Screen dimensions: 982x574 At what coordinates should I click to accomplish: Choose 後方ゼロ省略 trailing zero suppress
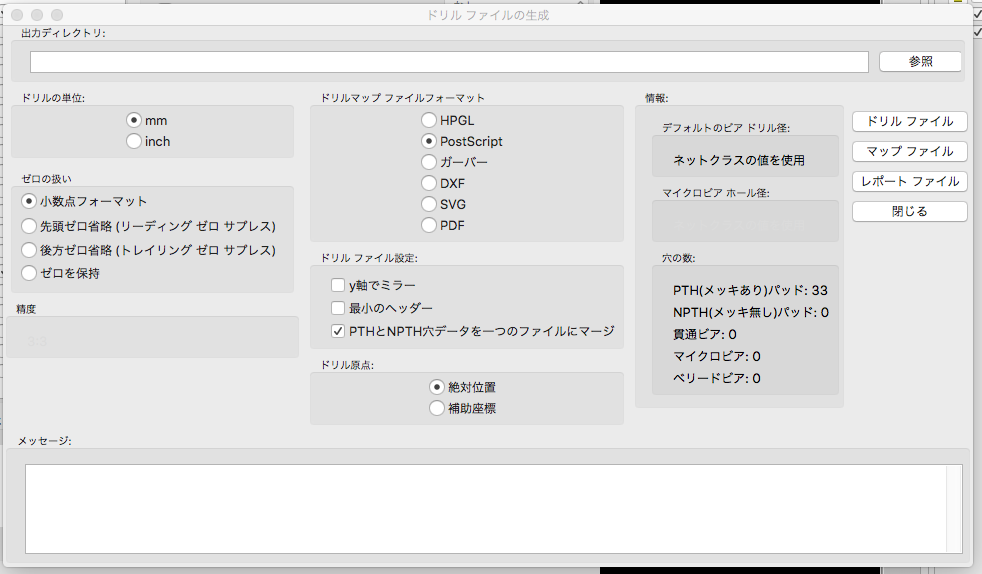[29, 250]
